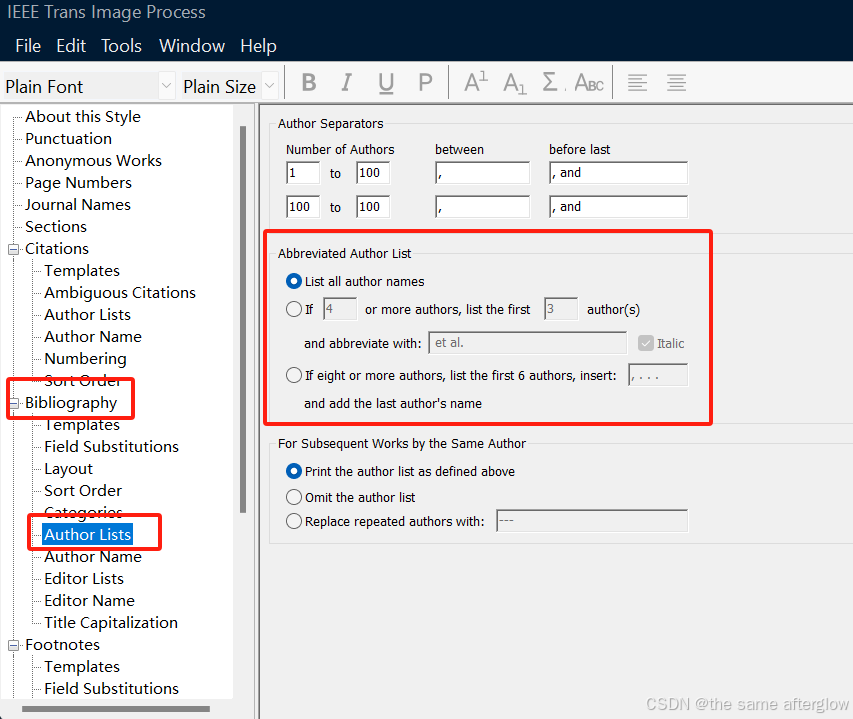Open the Plain Font dropdown
The image size is (853, 719).
(x=166, y=86)
